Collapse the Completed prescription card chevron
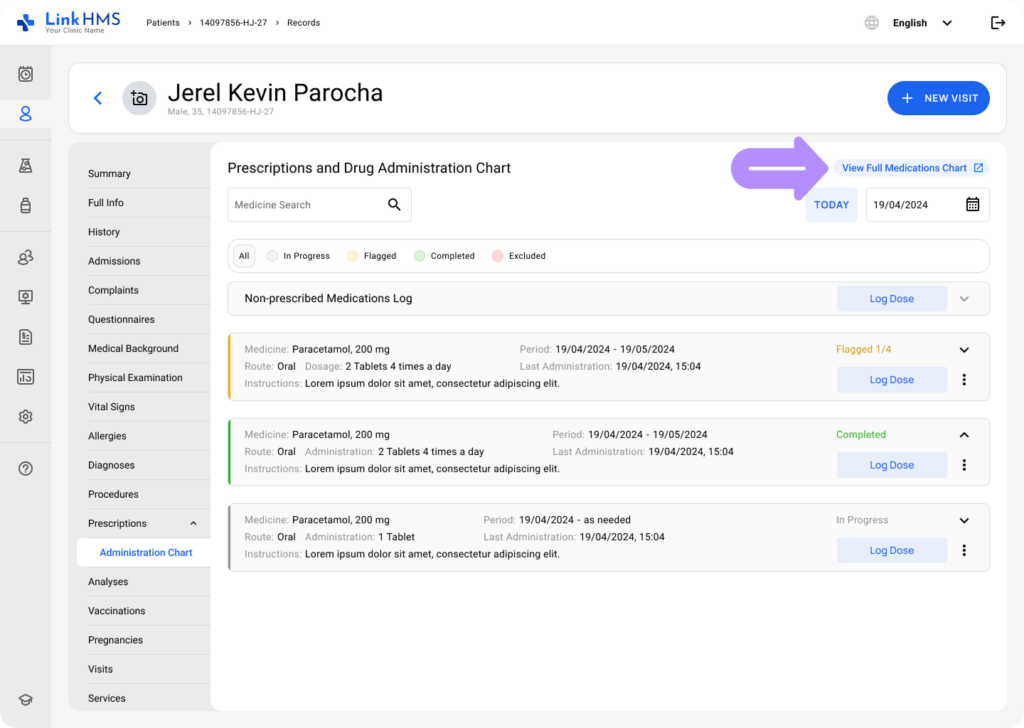Viewport: 1024px width, 728px height. coord(964,435)
